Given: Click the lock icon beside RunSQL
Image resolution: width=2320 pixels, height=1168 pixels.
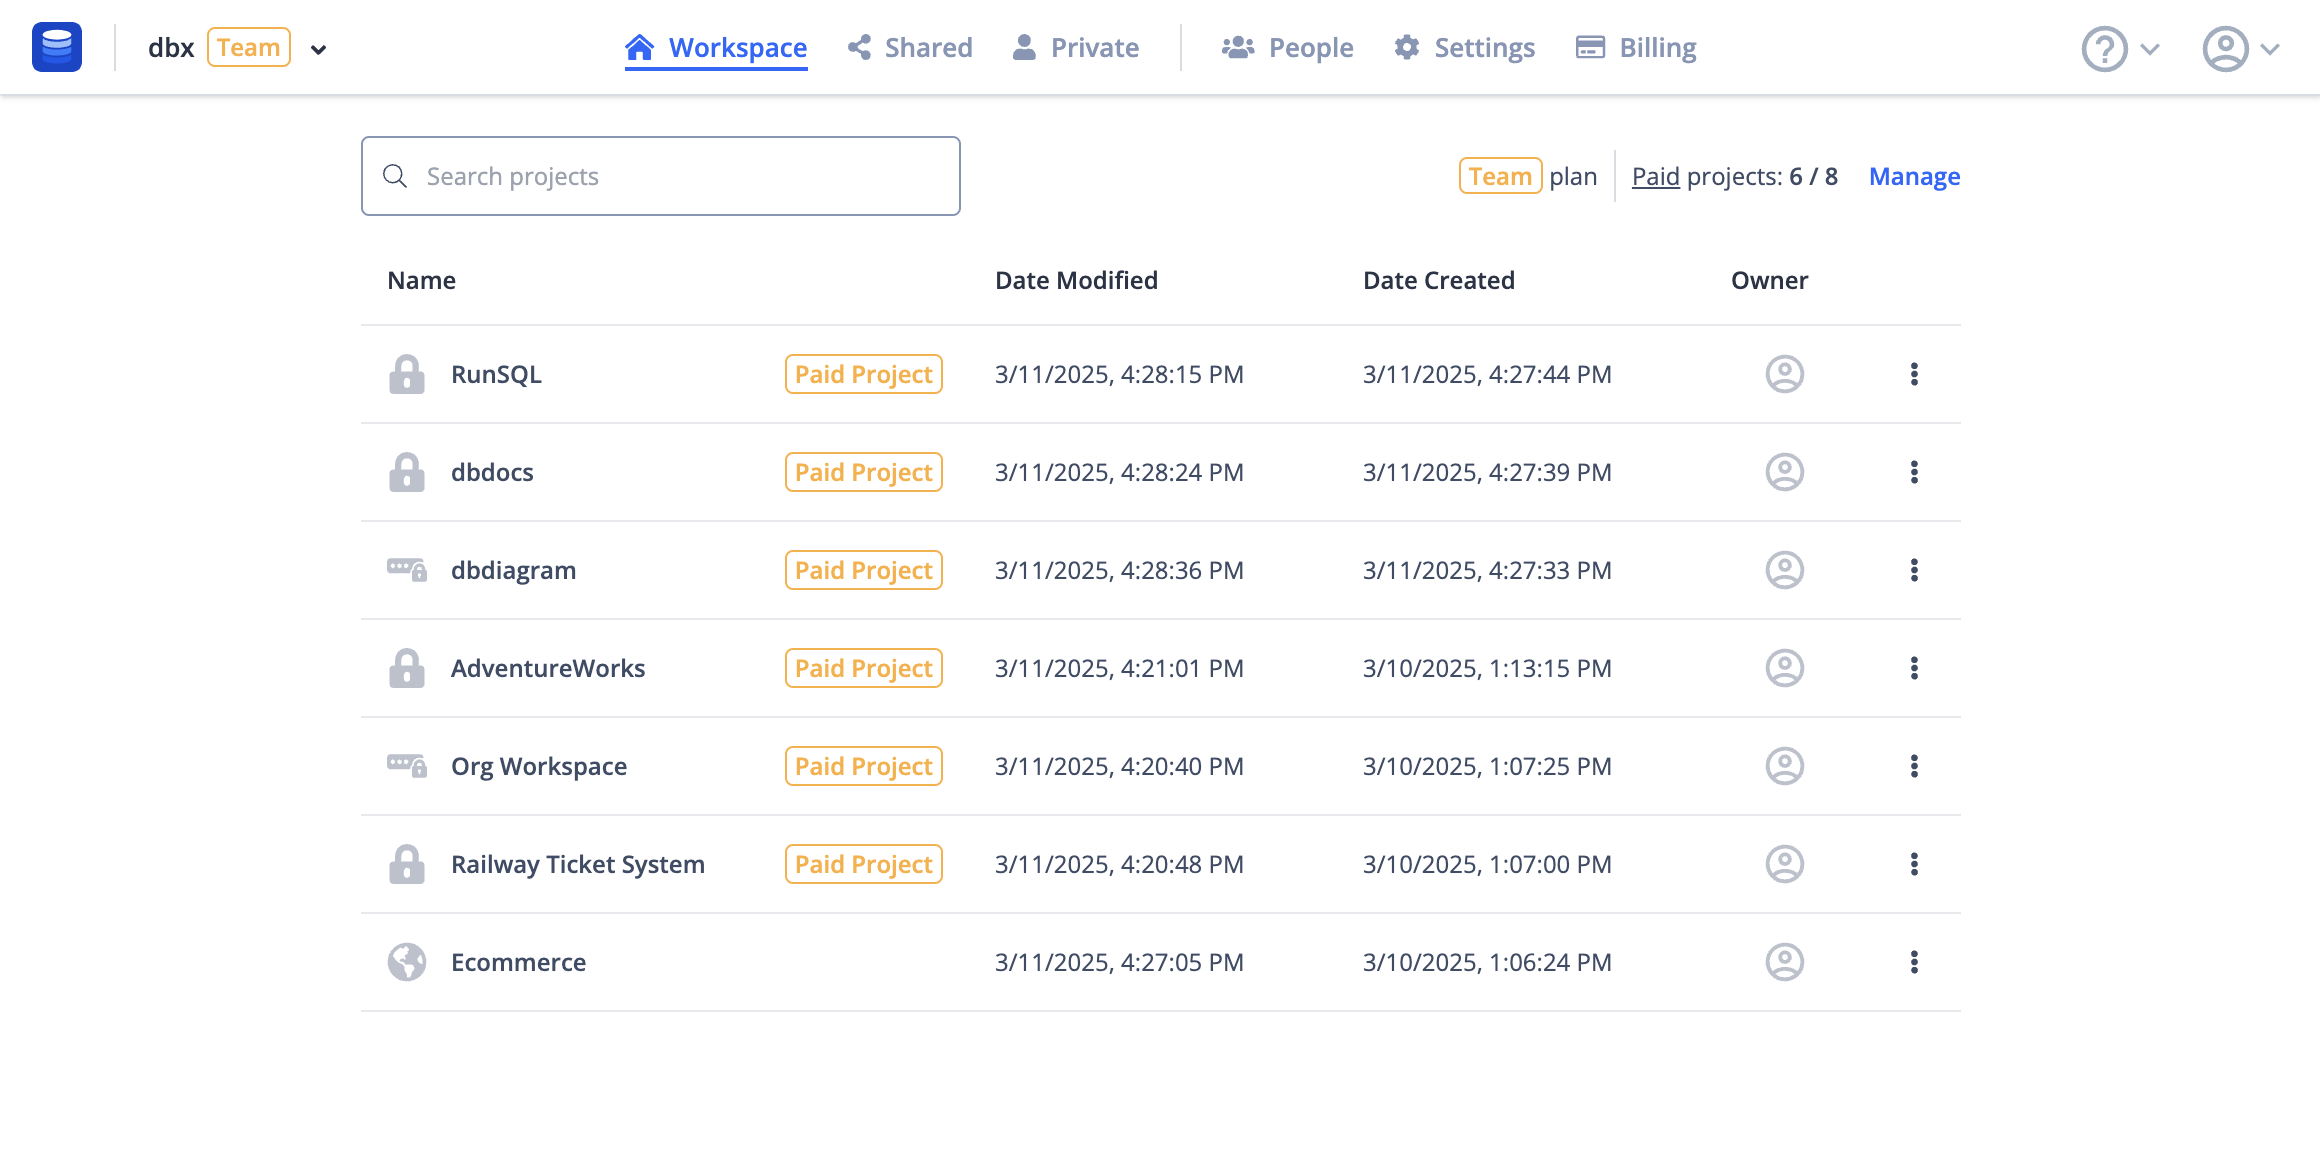Looking at the screenshot, I should click(407, 374).
